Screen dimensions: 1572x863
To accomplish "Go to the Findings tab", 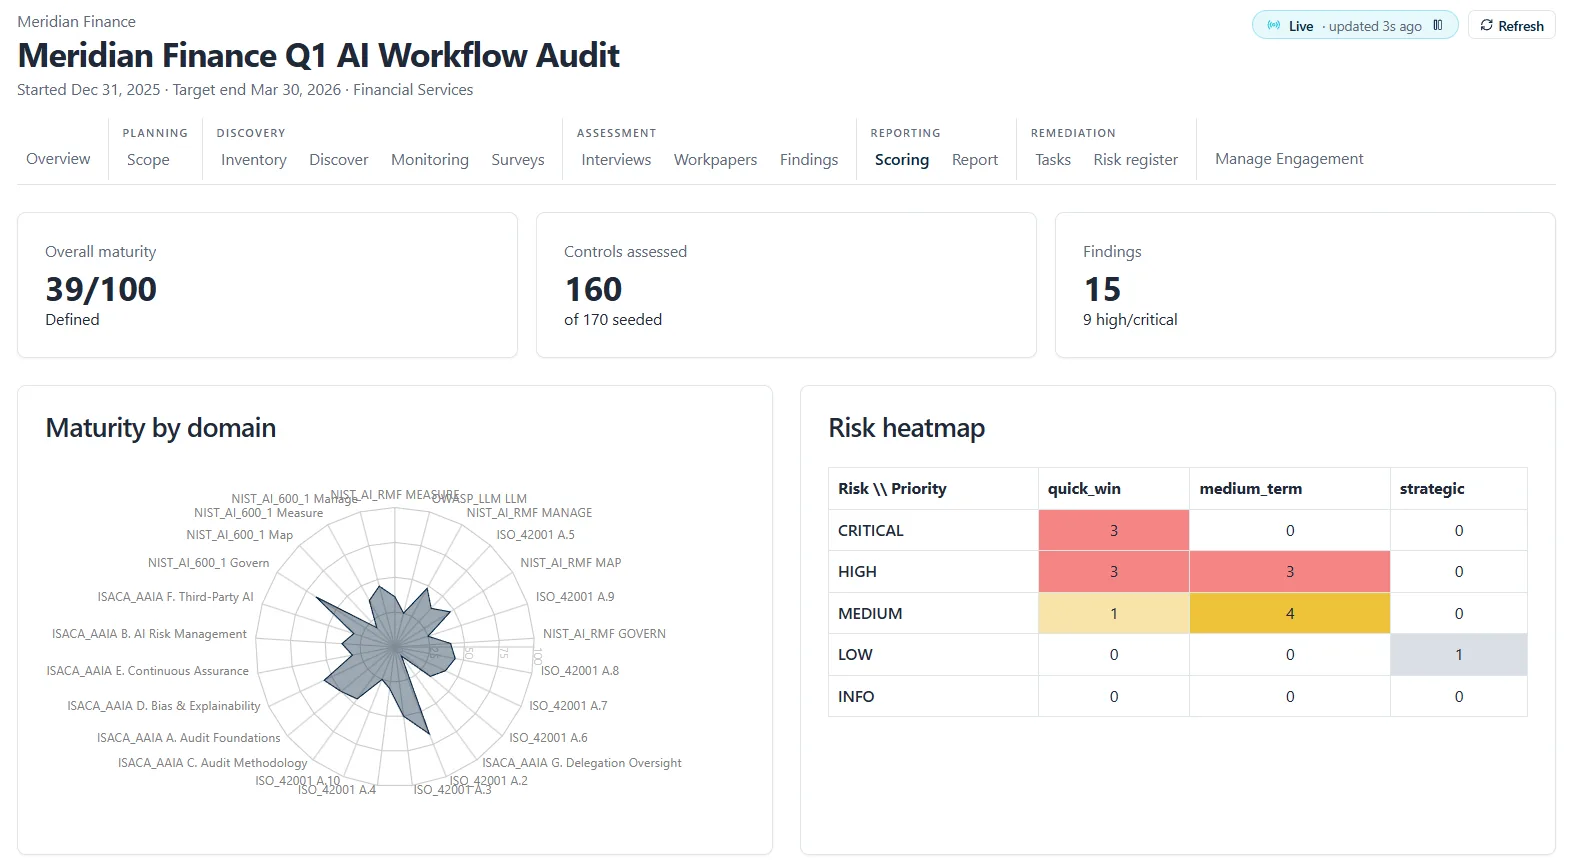I will pos(809,160).
